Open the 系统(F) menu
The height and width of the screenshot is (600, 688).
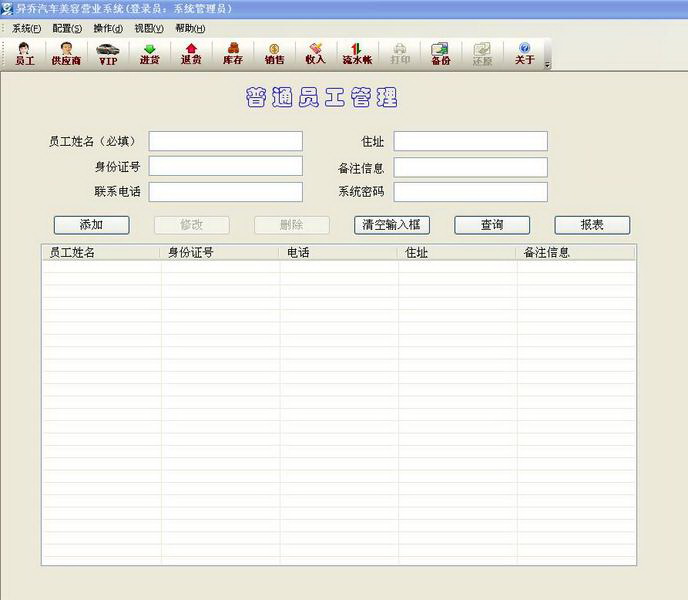(27, 29)
